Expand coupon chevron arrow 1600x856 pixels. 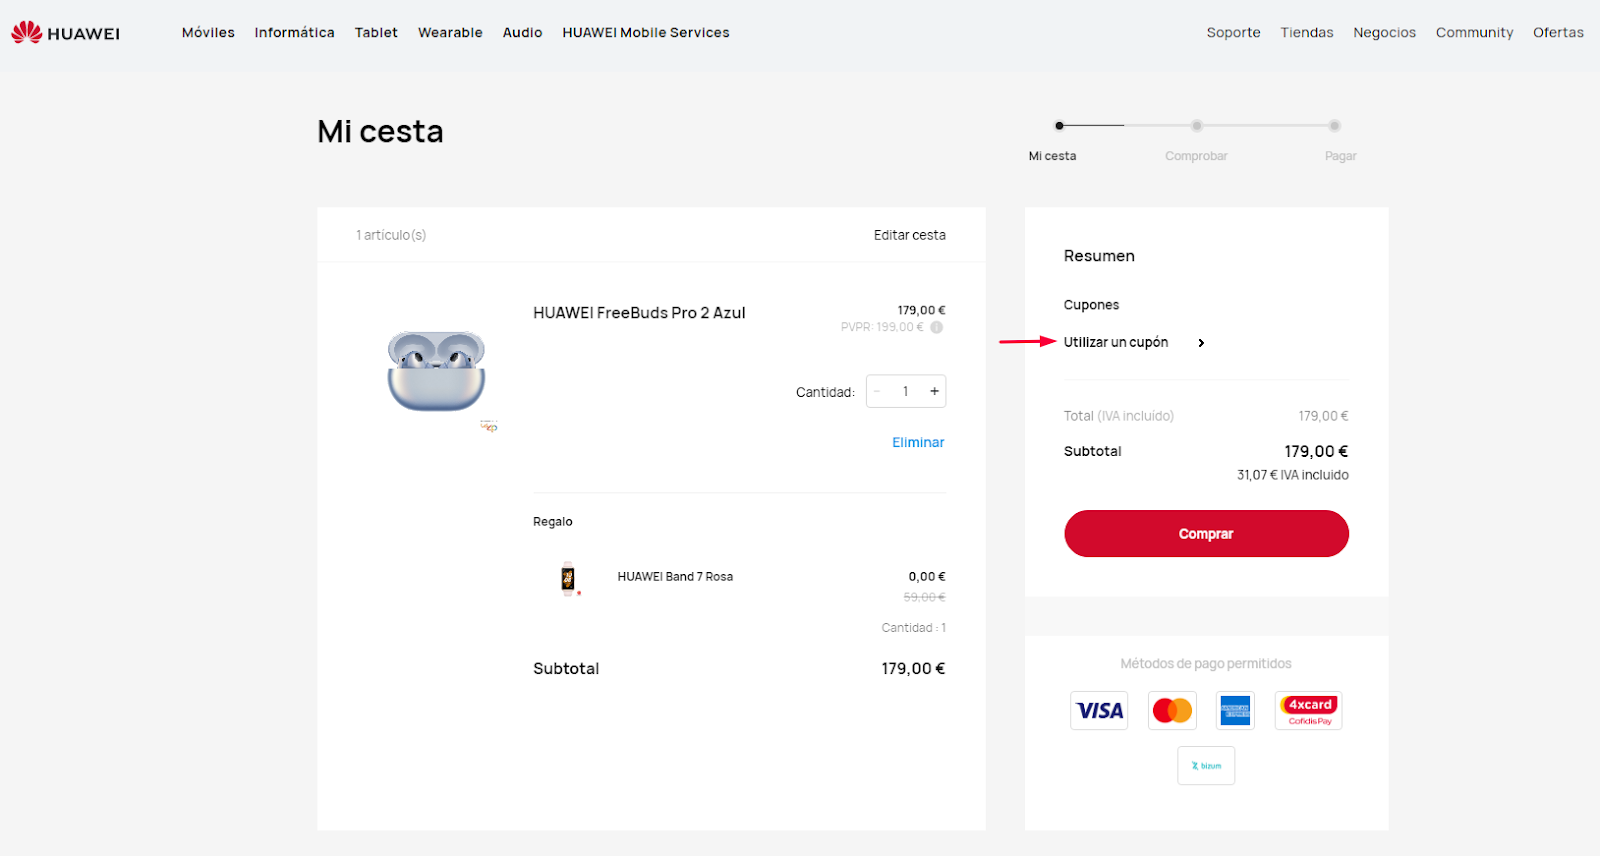point(1201,343)
